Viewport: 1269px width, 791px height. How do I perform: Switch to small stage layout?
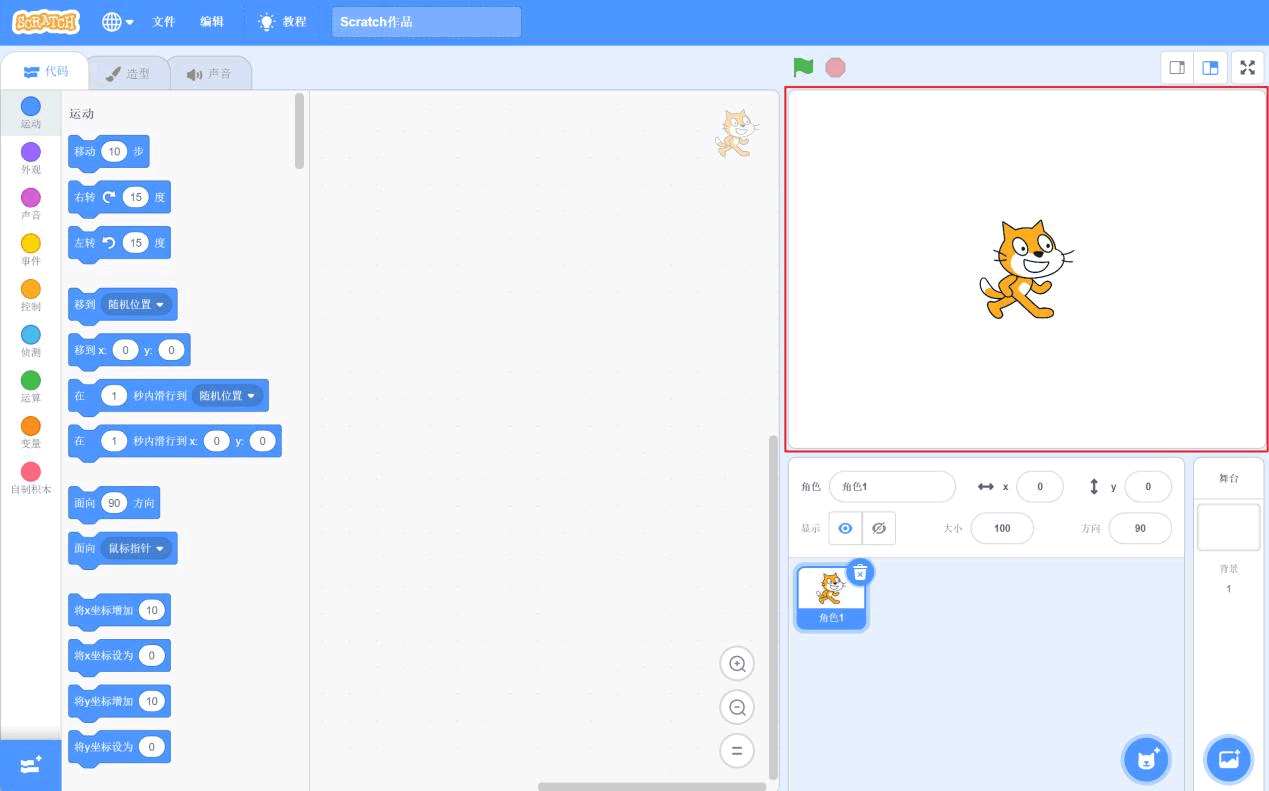pyautogui.click(x=1177, y=68)
